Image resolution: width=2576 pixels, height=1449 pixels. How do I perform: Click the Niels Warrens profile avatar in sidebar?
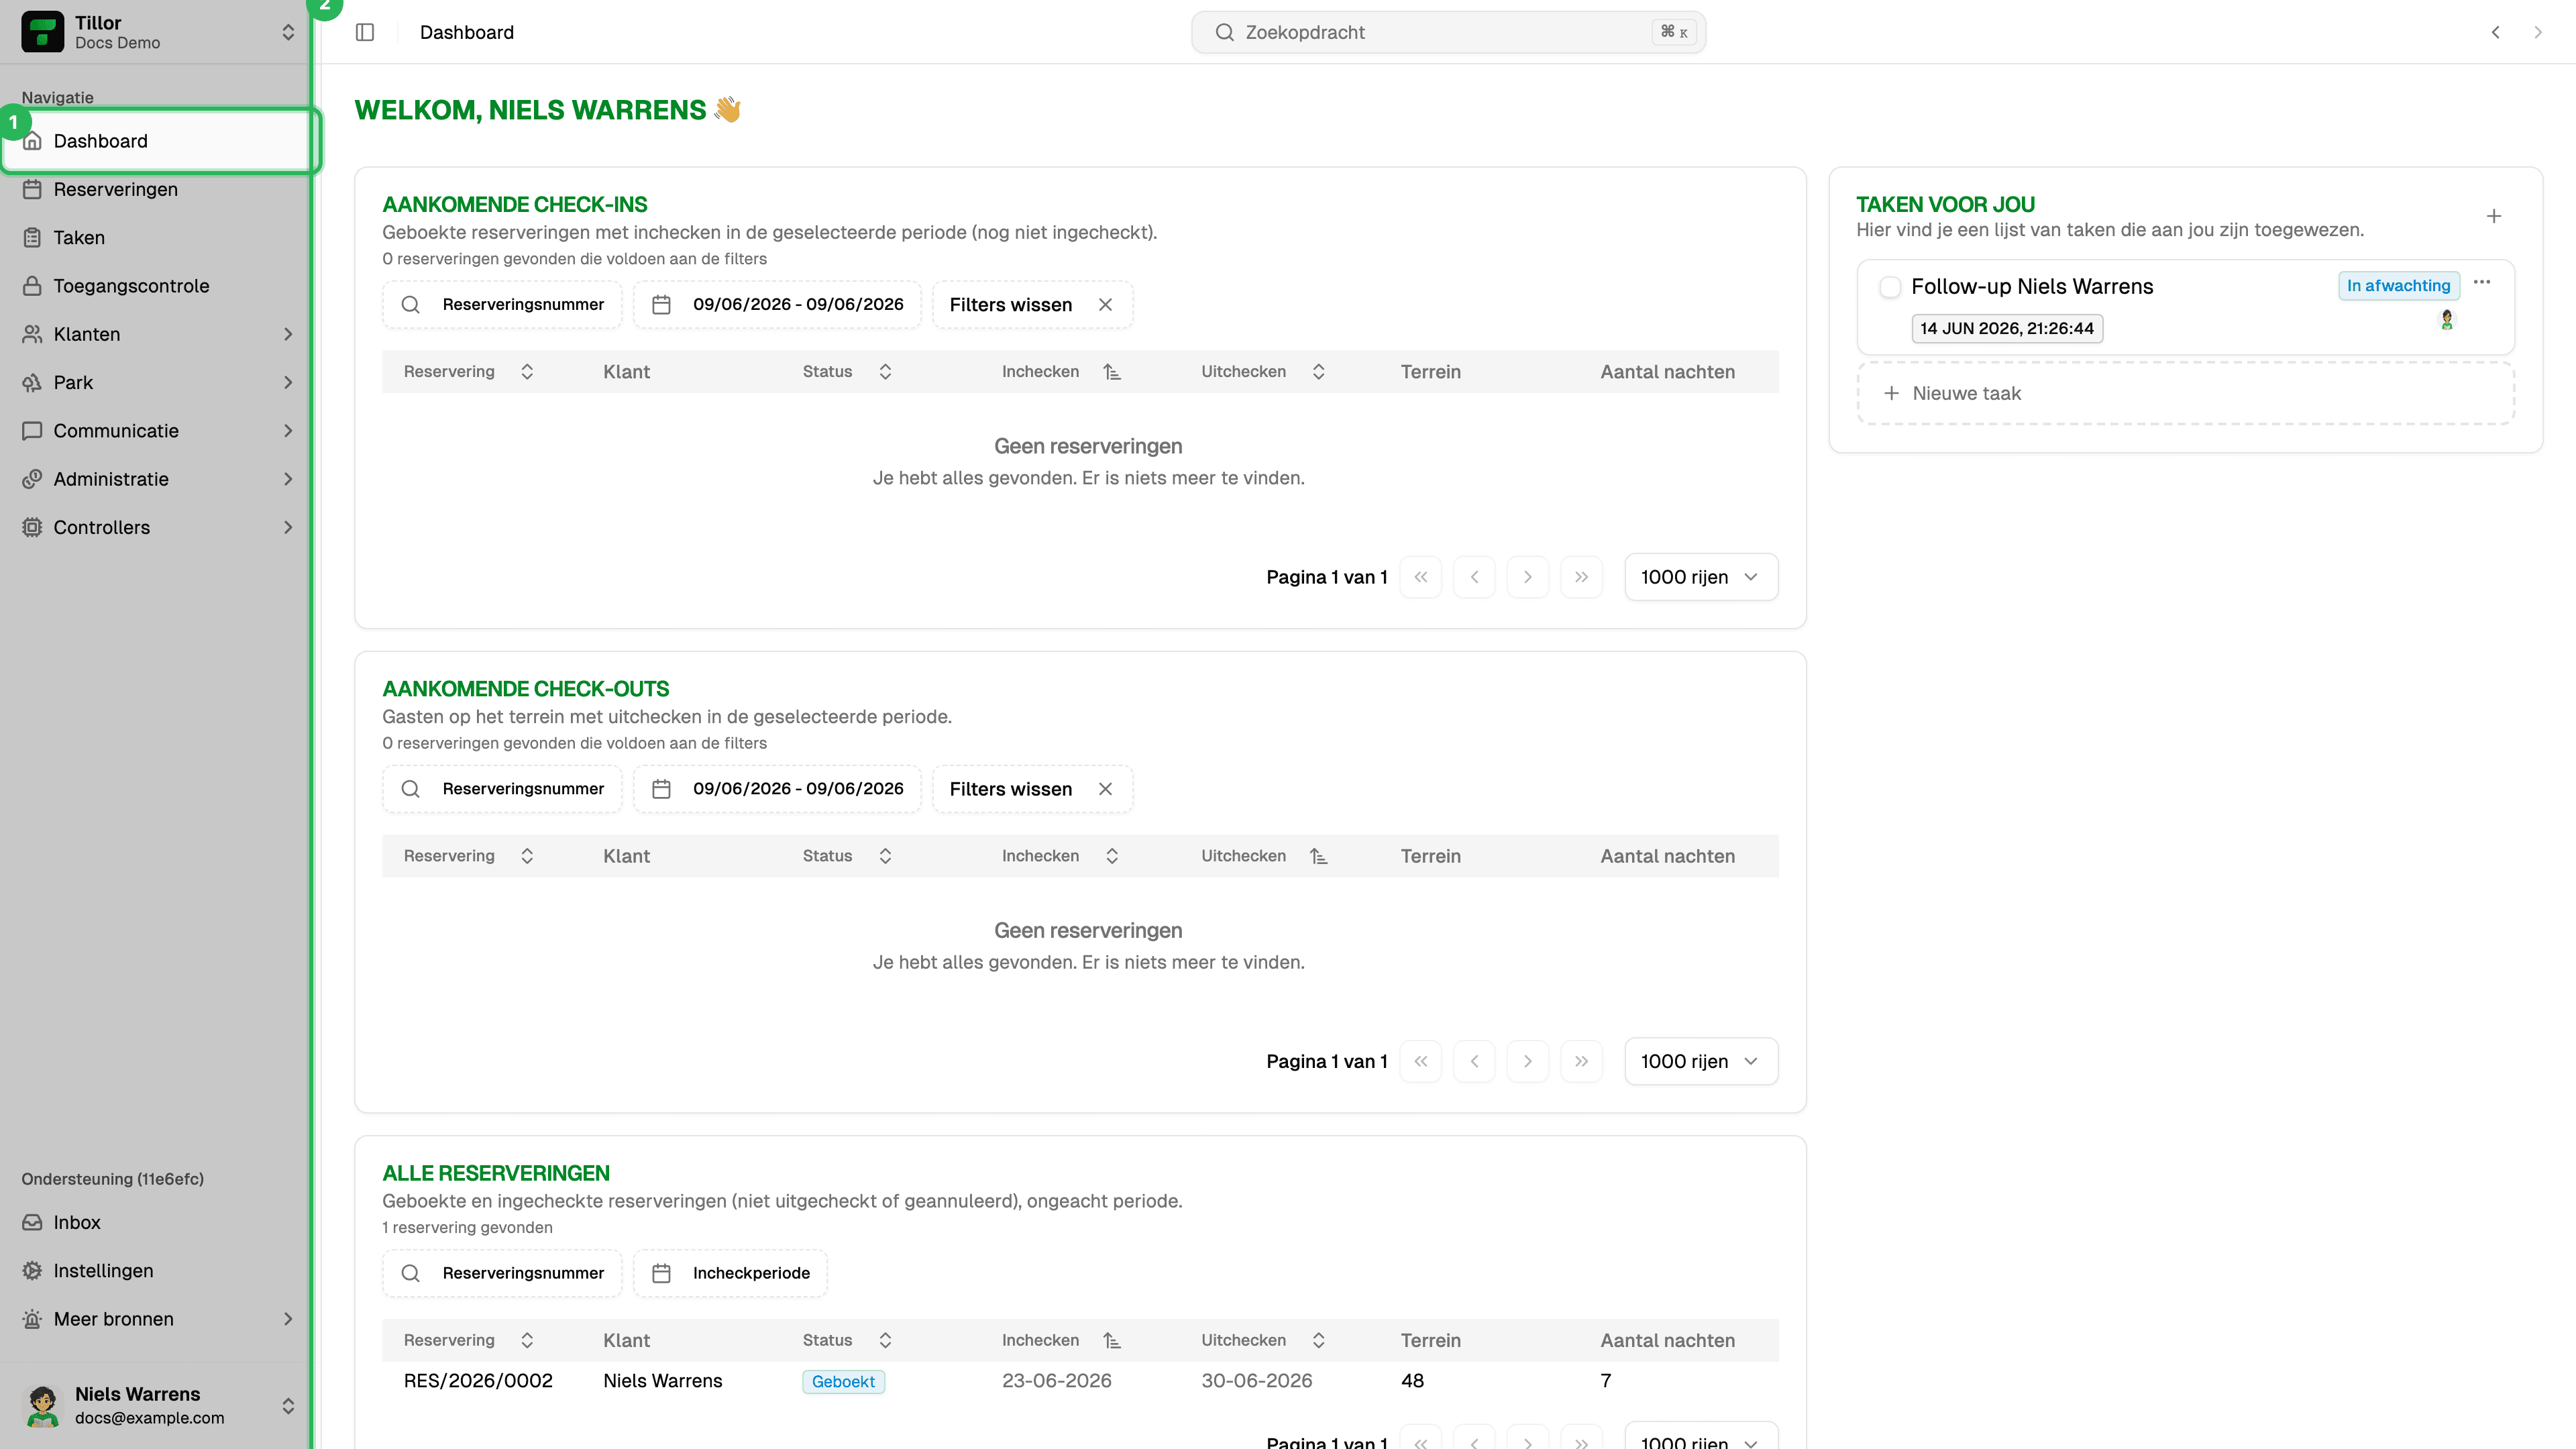point(42,1405)
